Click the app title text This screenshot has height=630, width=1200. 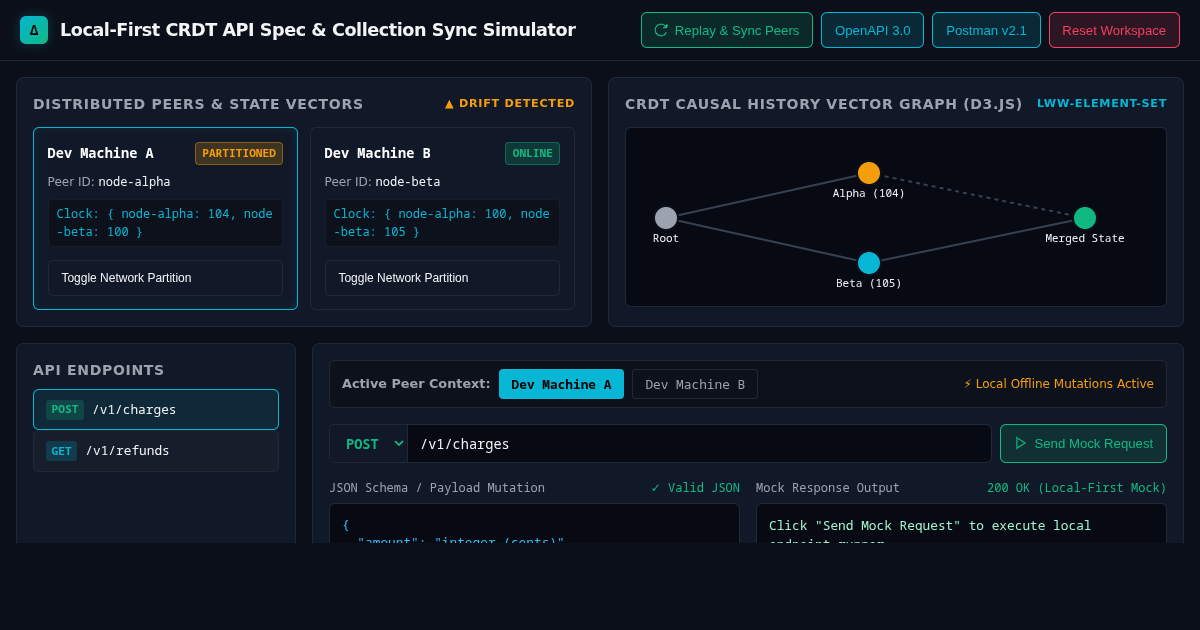(318, 30)
